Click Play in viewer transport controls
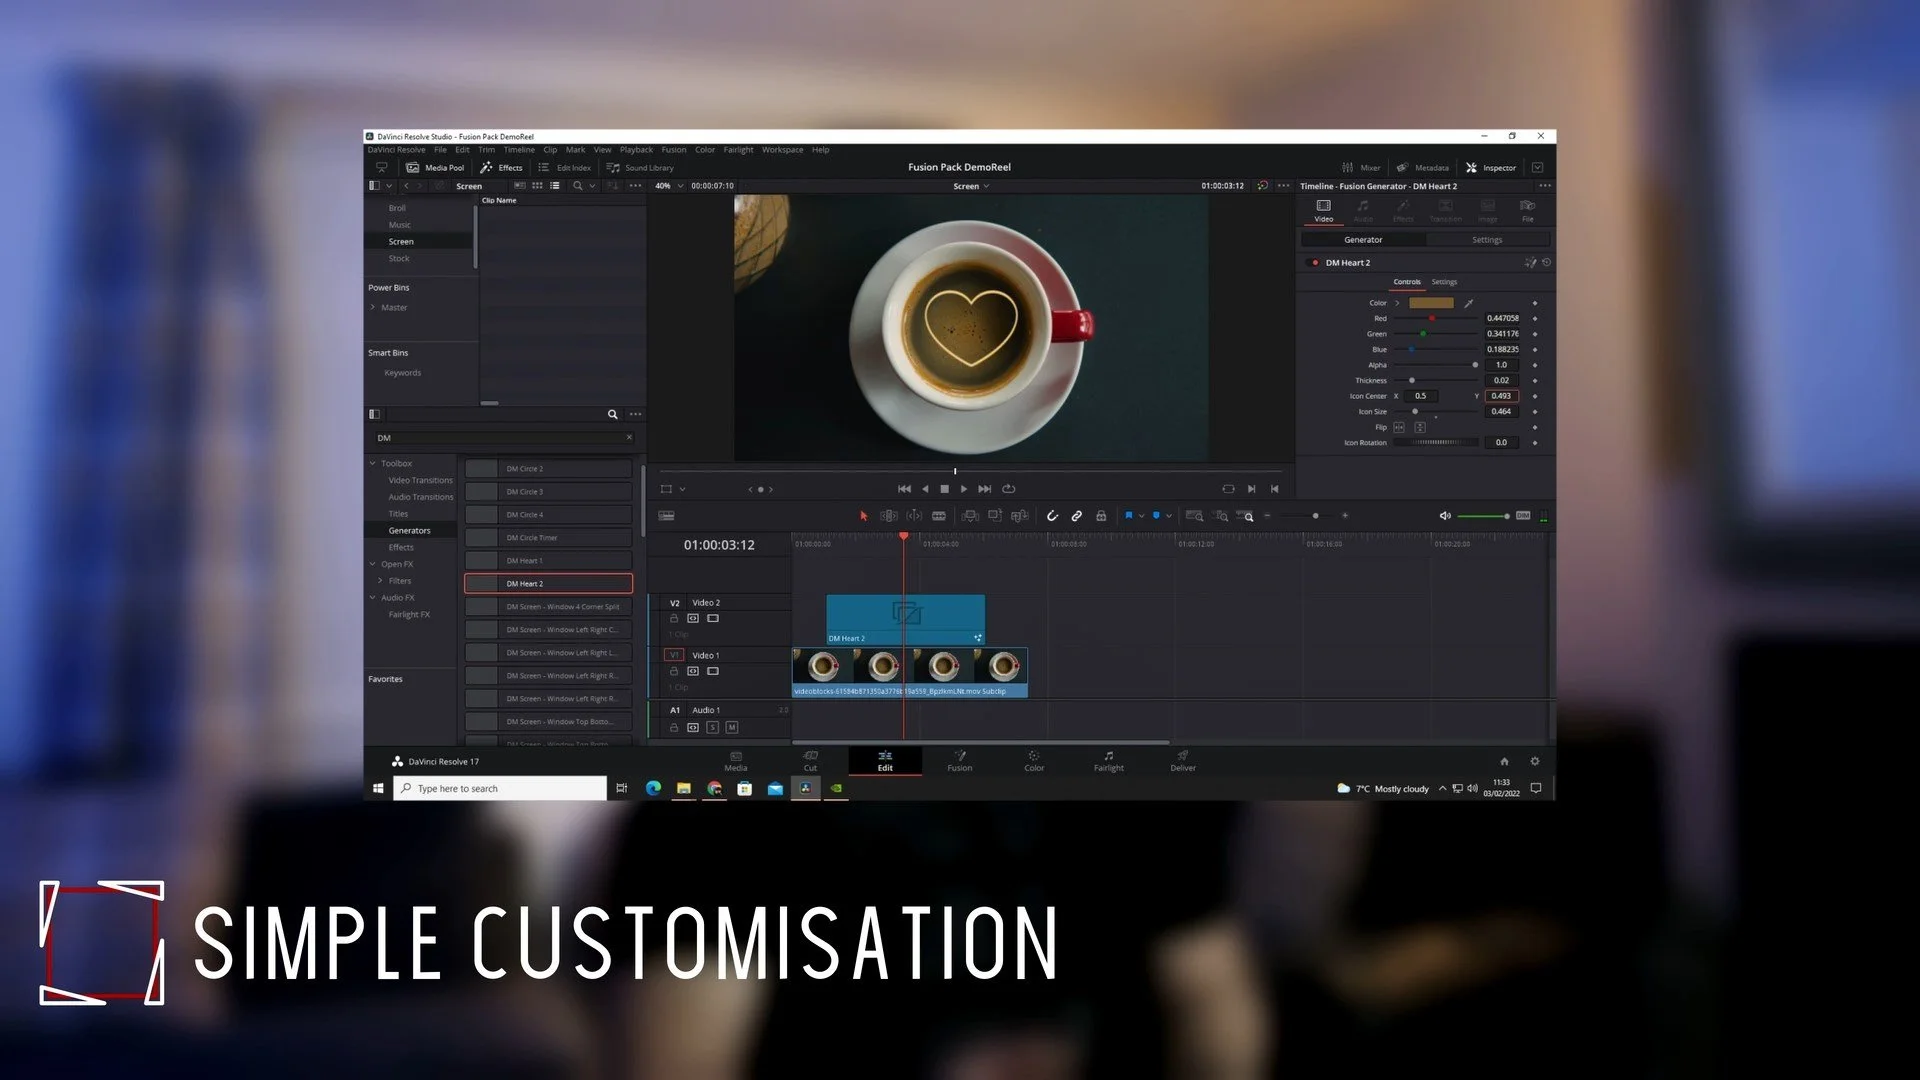1920x1080 pixels. point(964,489)
